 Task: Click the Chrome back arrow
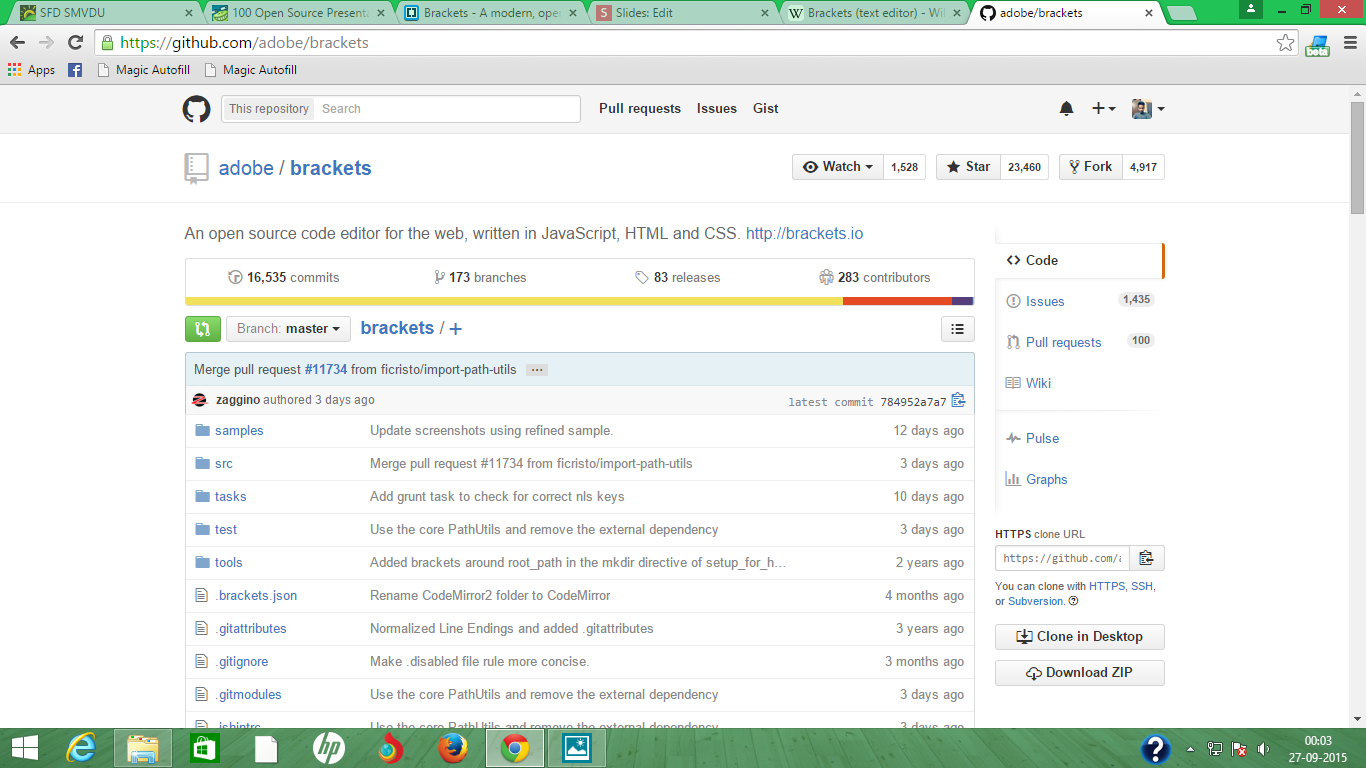click(x=17, y=43)
